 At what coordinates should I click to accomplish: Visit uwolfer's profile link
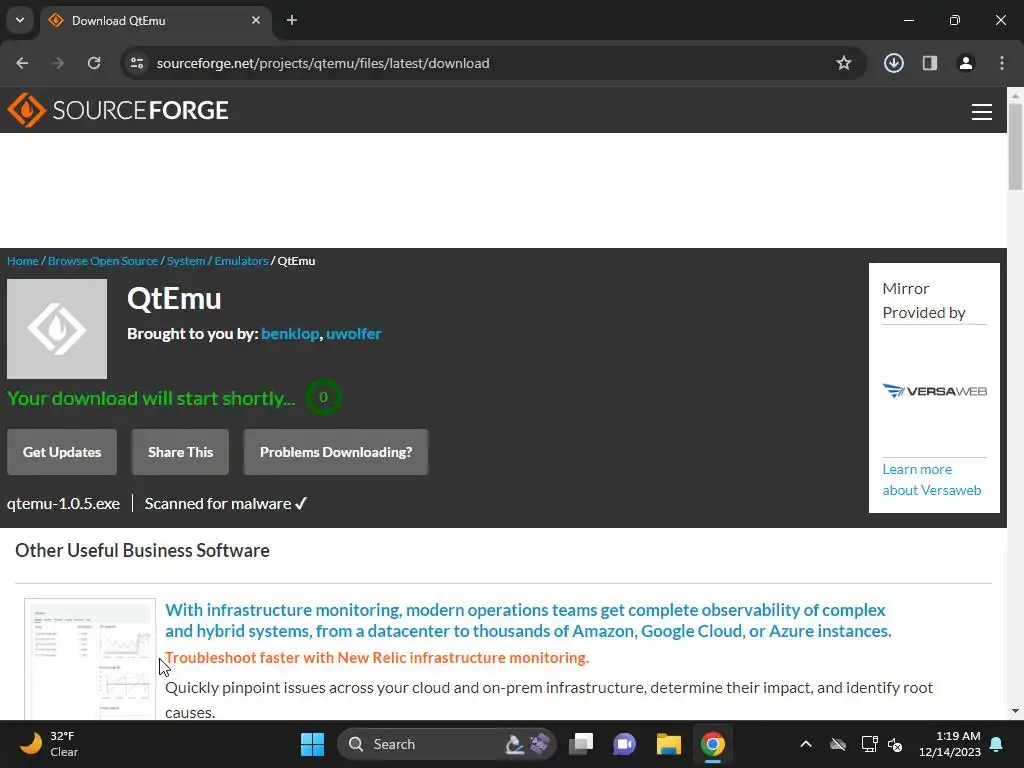353,334
